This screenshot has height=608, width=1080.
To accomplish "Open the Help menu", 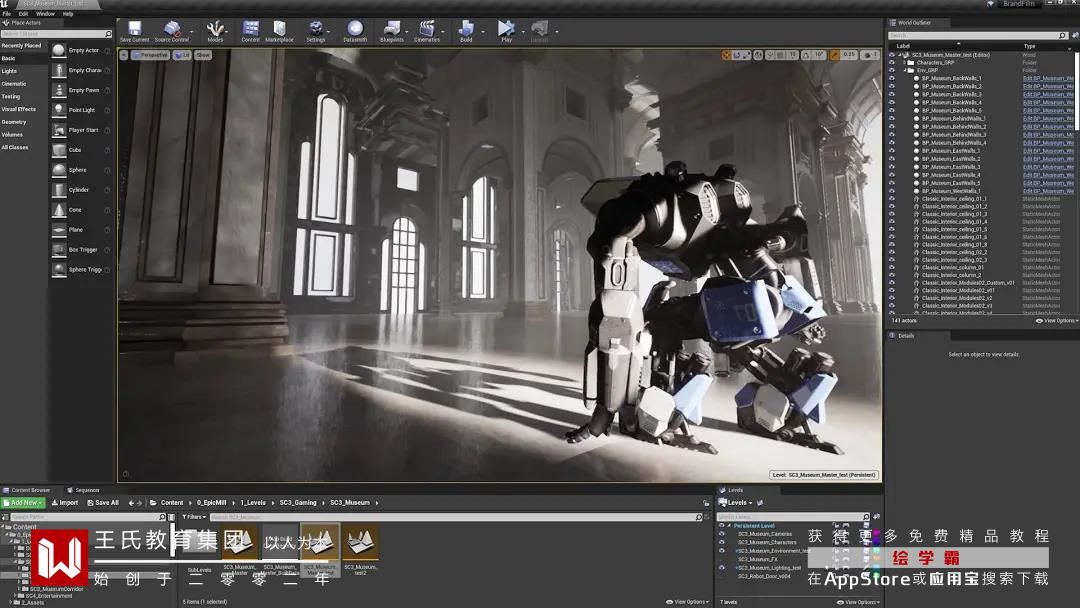I will 68,14.
